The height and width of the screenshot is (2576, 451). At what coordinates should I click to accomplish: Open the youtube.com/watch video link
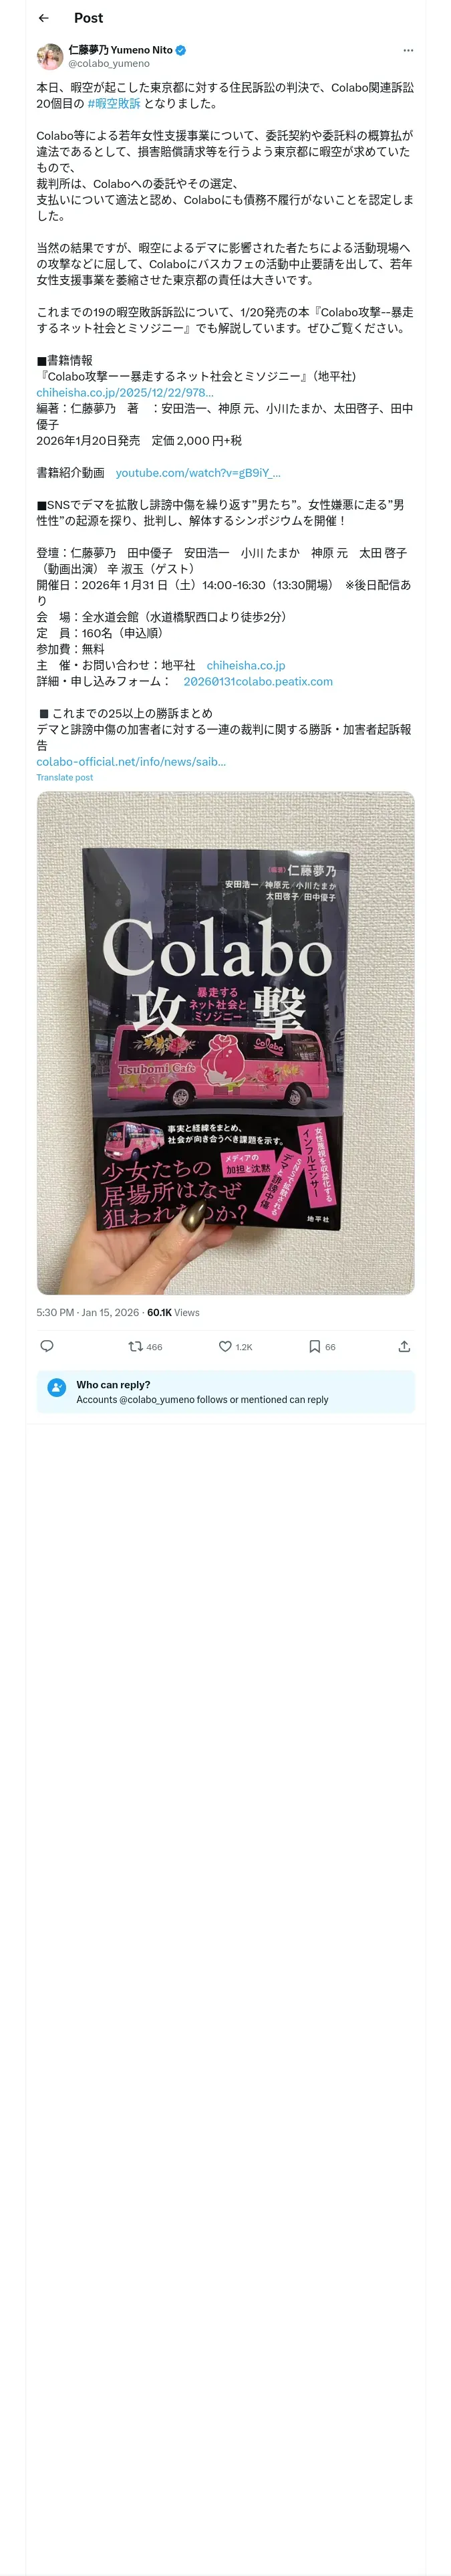click(x=198, y=472)
